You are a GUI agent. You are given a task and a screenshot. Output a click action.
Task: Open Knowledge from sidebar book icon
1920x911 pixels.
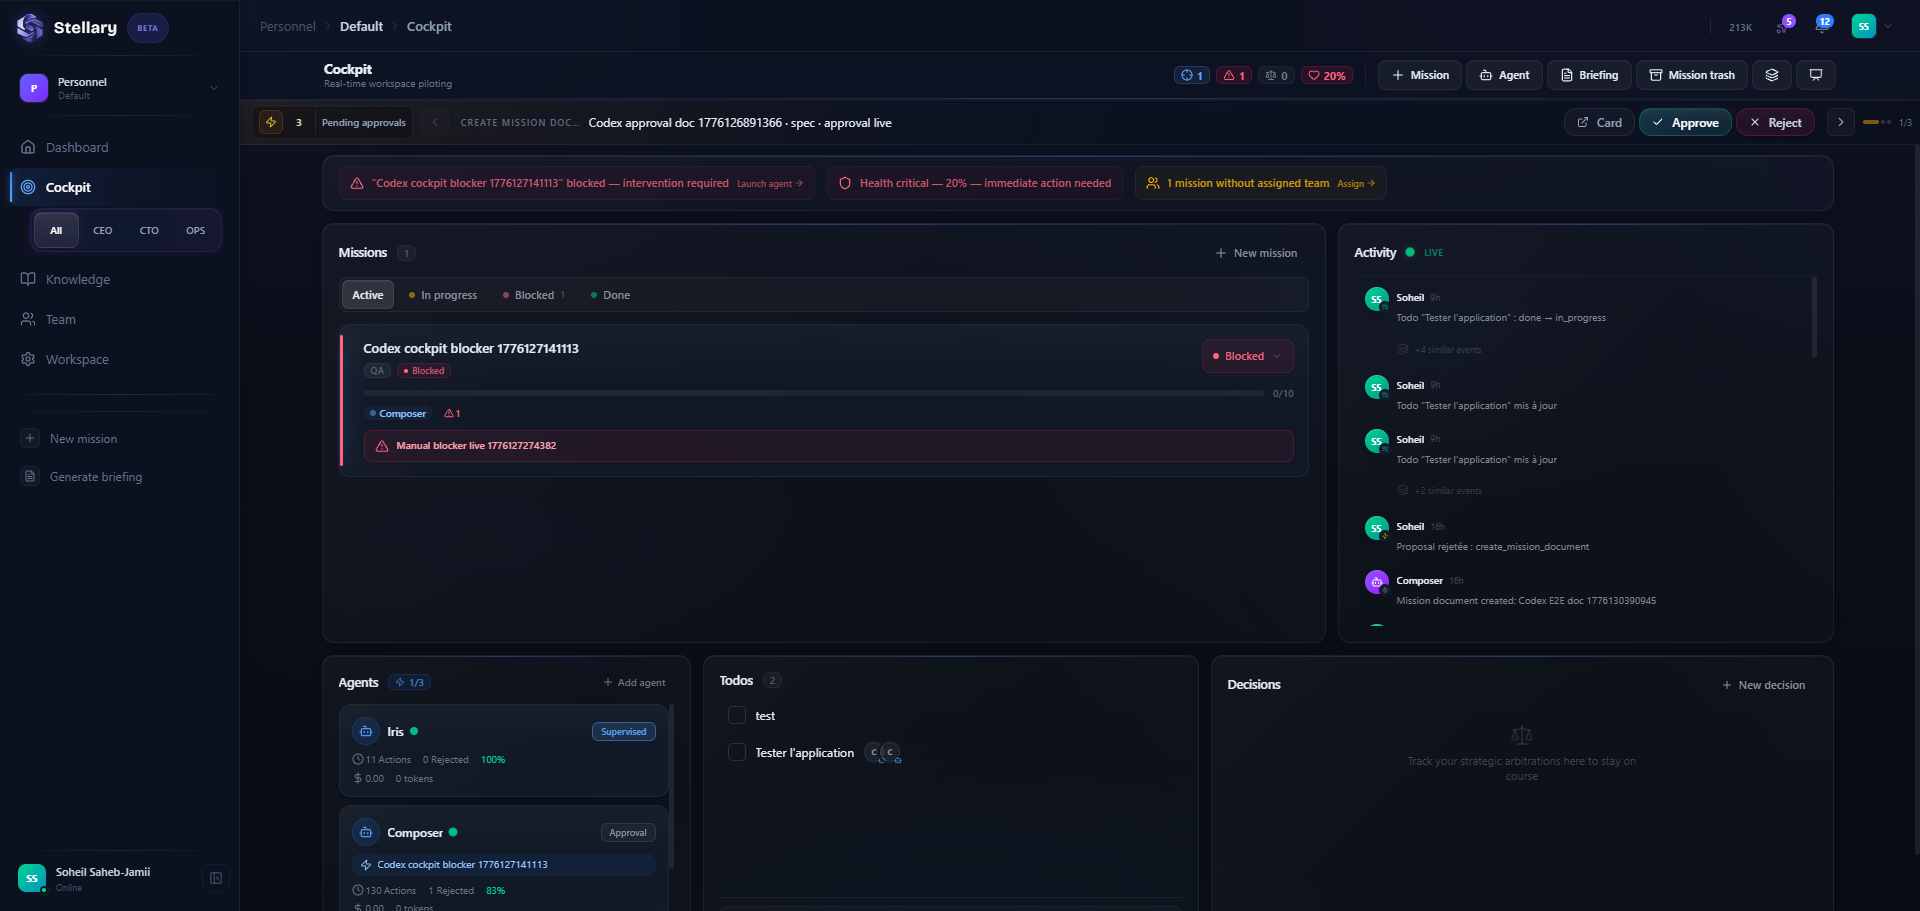(x=28, y=279)
